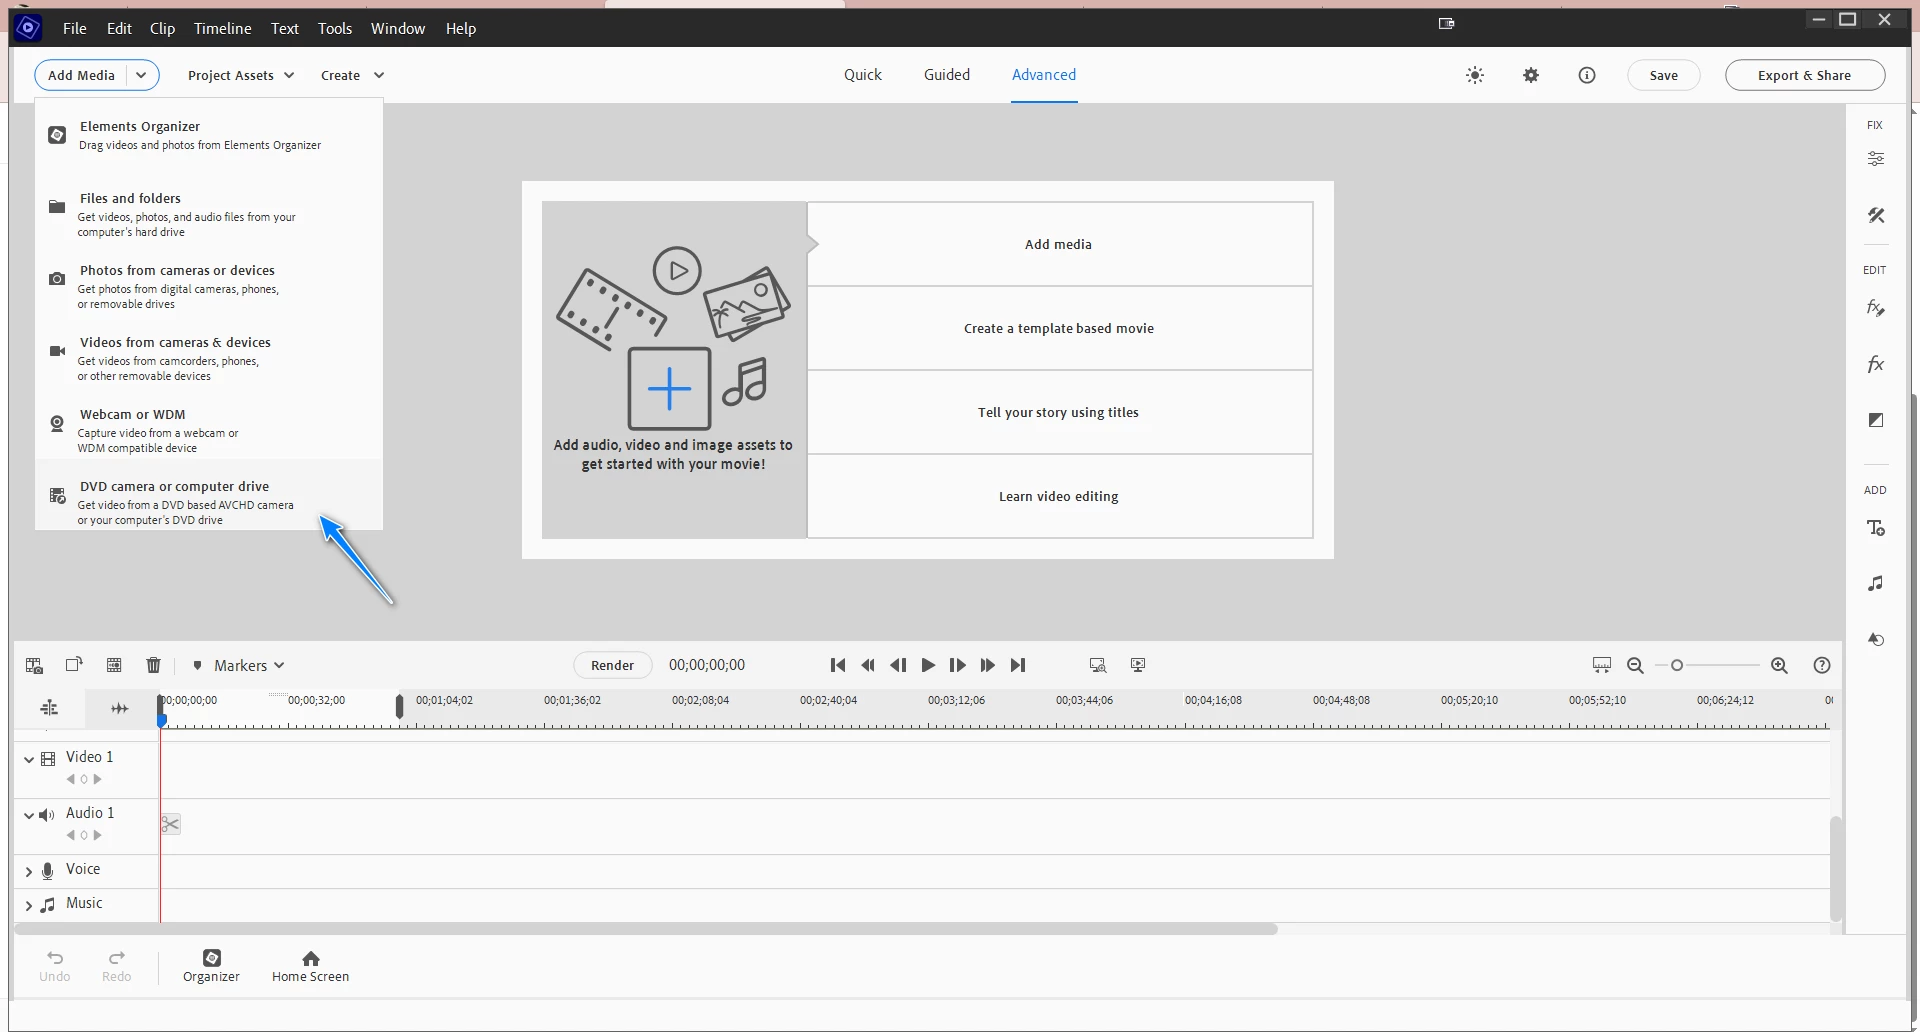Click the Save button
Image resolution: width=1920 pixels, height=1032 pixels.
[1663, 75]
